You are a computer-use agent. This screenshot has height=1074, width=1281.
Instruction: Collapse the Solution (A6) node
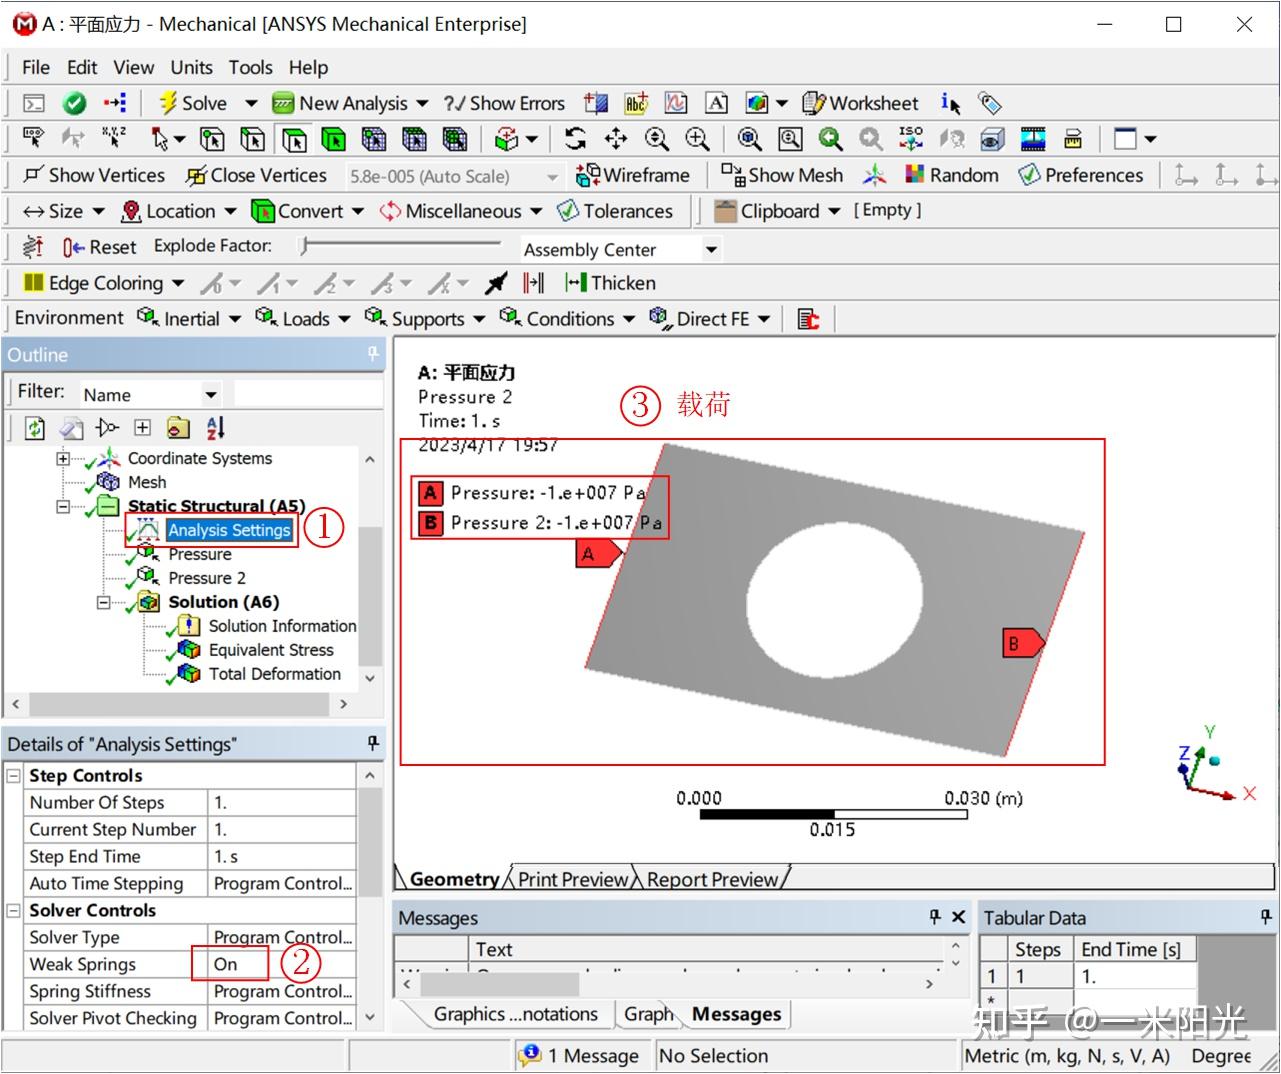[103, 602]
